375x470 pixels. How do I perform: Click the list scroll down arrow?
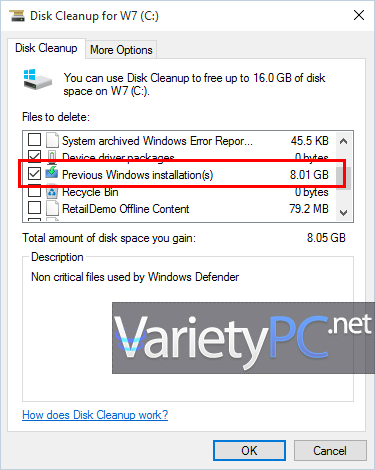[x=343, y=212]
